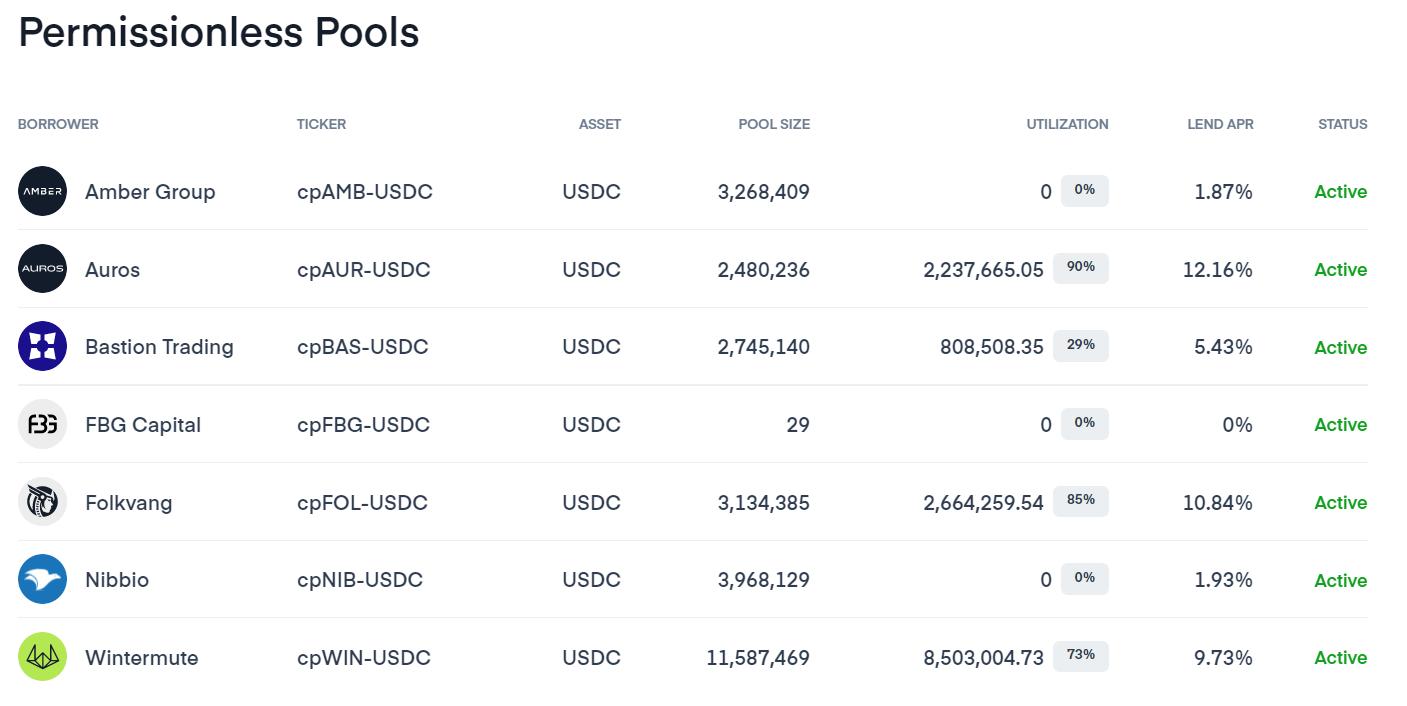1407x706 pixels.
Task: Click the 90% utilization badge for Auros
Action: click(1081, 268)
